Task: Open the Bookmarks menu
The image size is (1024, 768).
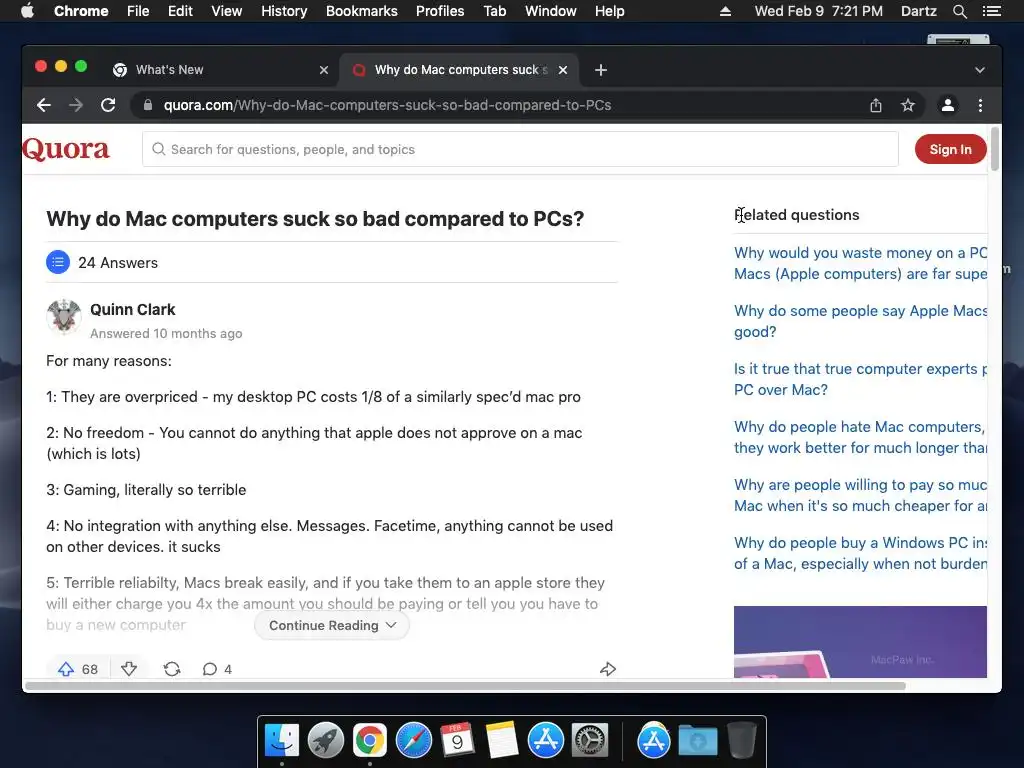Action: pos(362,11)
